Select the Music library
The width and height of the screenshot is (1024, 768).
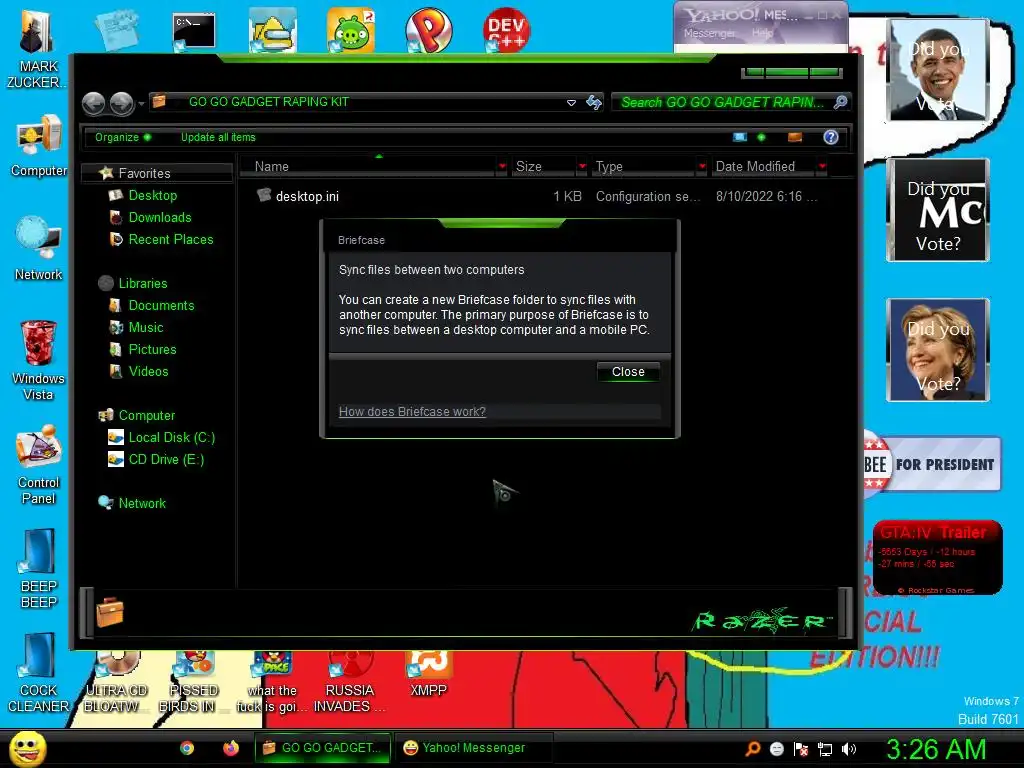coord(146,328)
